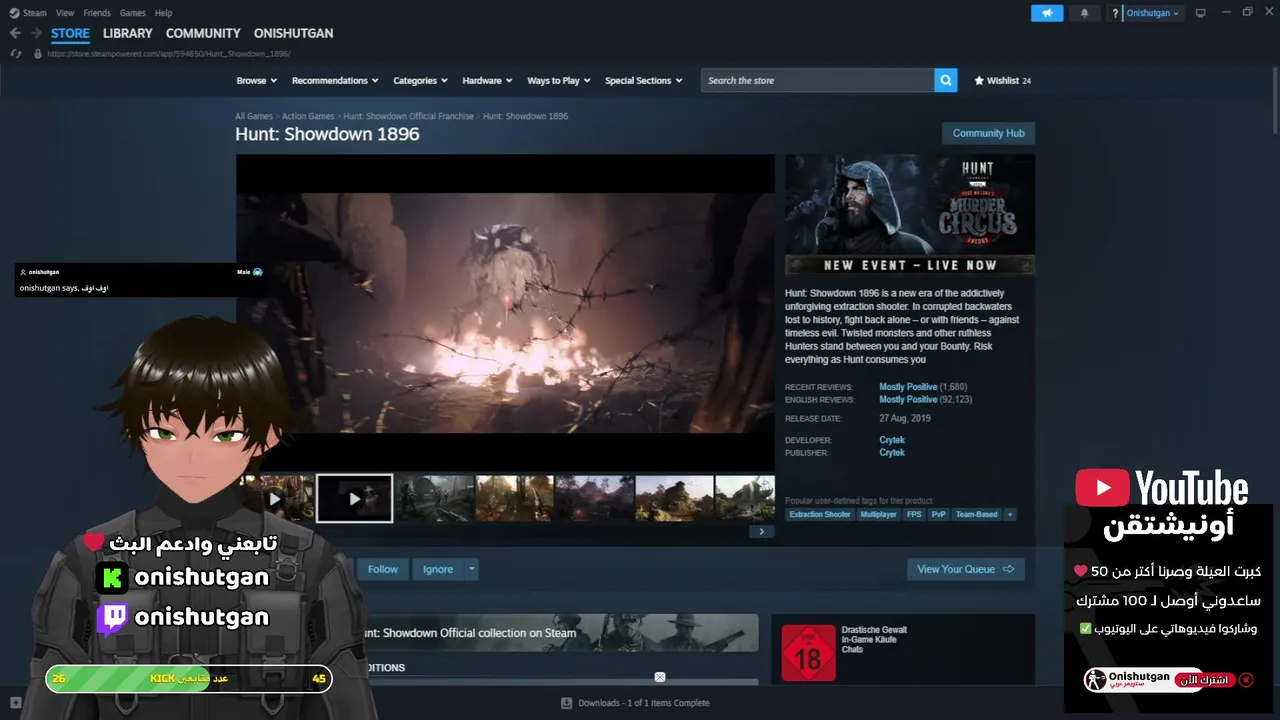Enter Big Picture mode via monitor icon
This screenshot has width=1280, height=720.
pos(1201,13)
